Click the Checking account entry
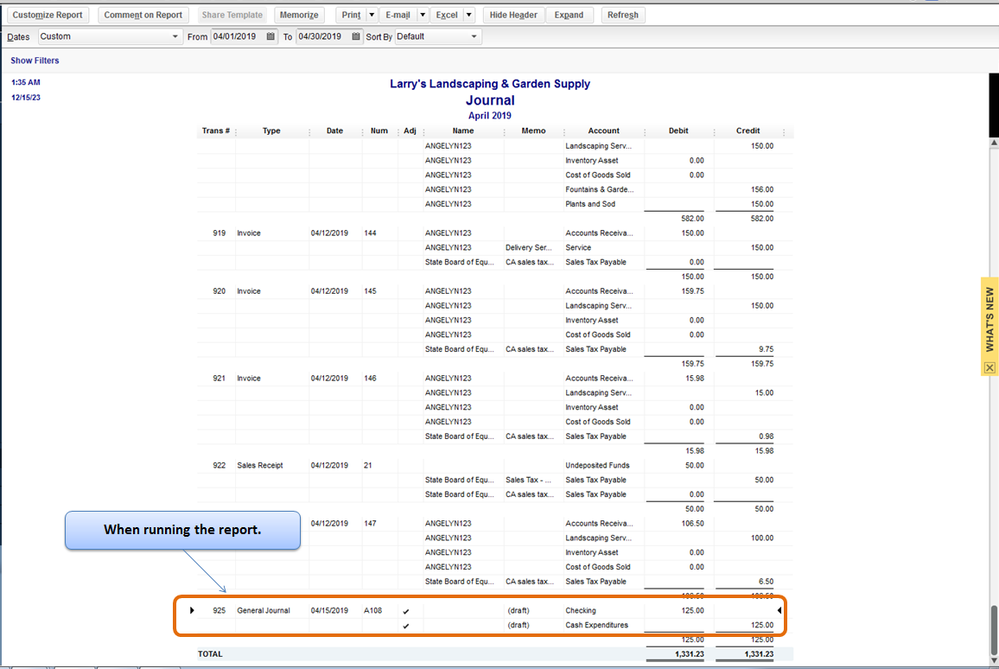 (580, 610)
